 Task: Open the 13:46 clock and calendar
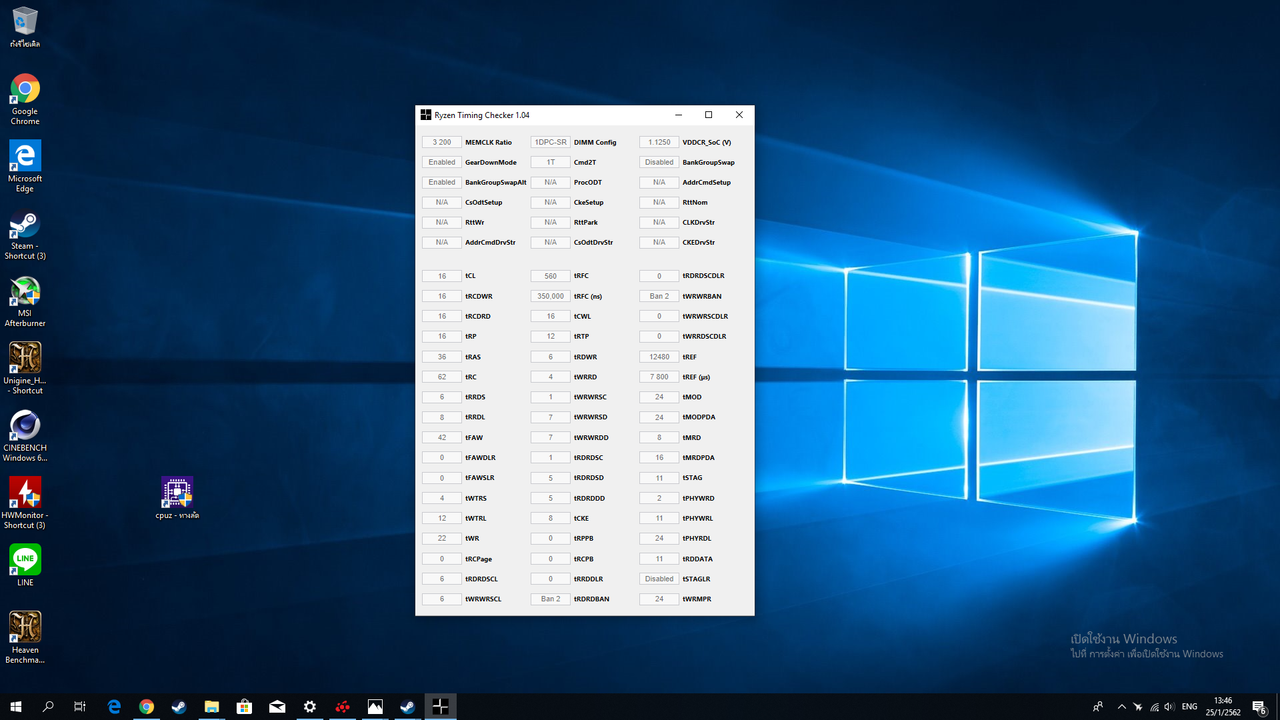tap(1223, 706)
